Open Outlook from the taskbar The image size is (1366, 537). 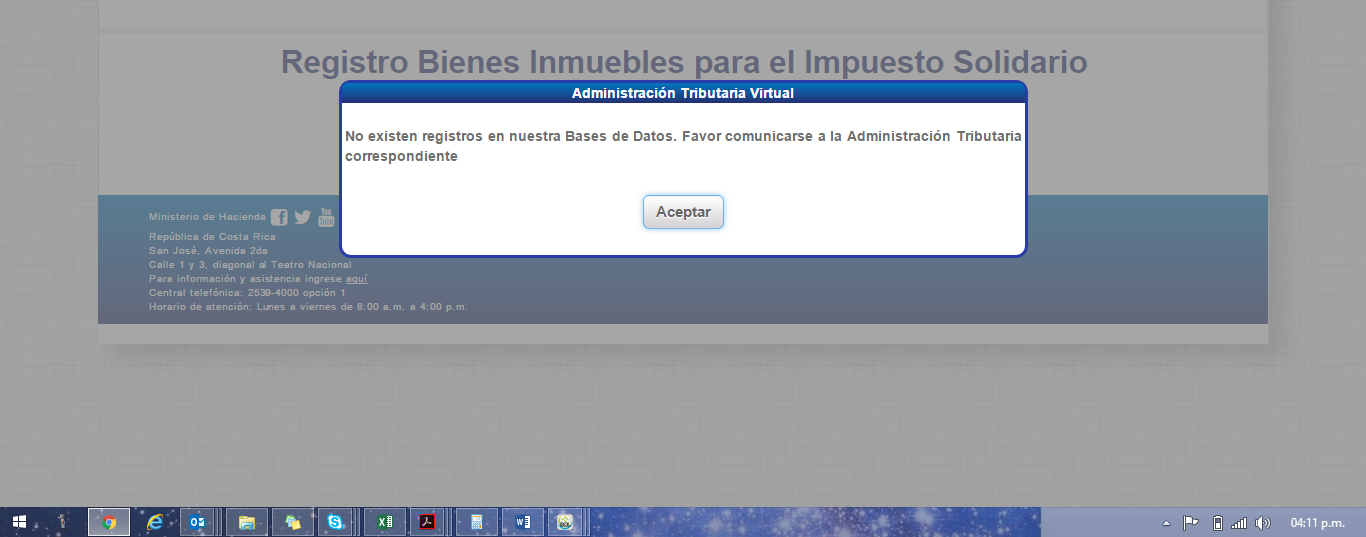[198, 522]
